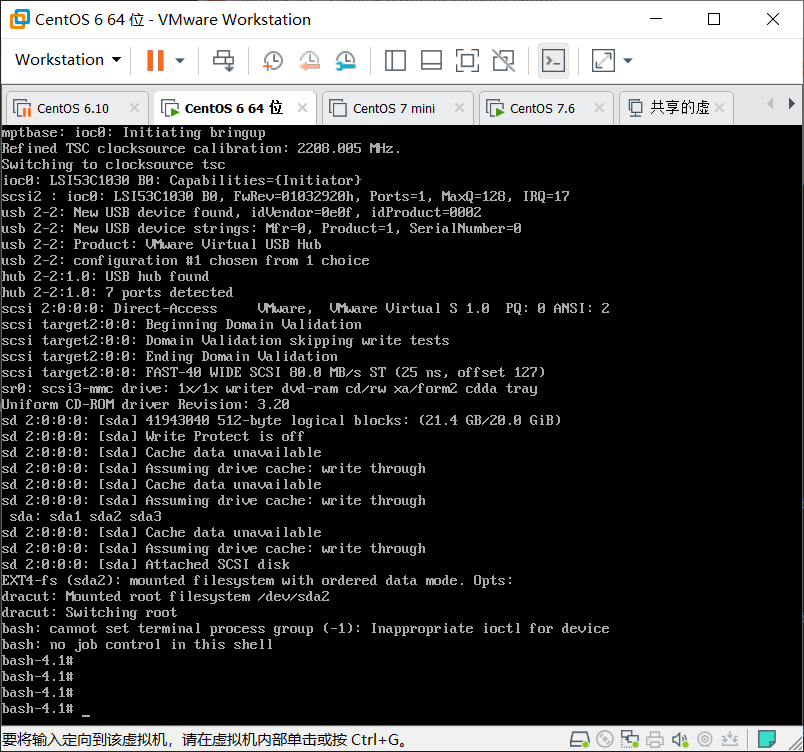
Task: Toggle the thumbnail bar view
Action: click(x=431, y=60)
